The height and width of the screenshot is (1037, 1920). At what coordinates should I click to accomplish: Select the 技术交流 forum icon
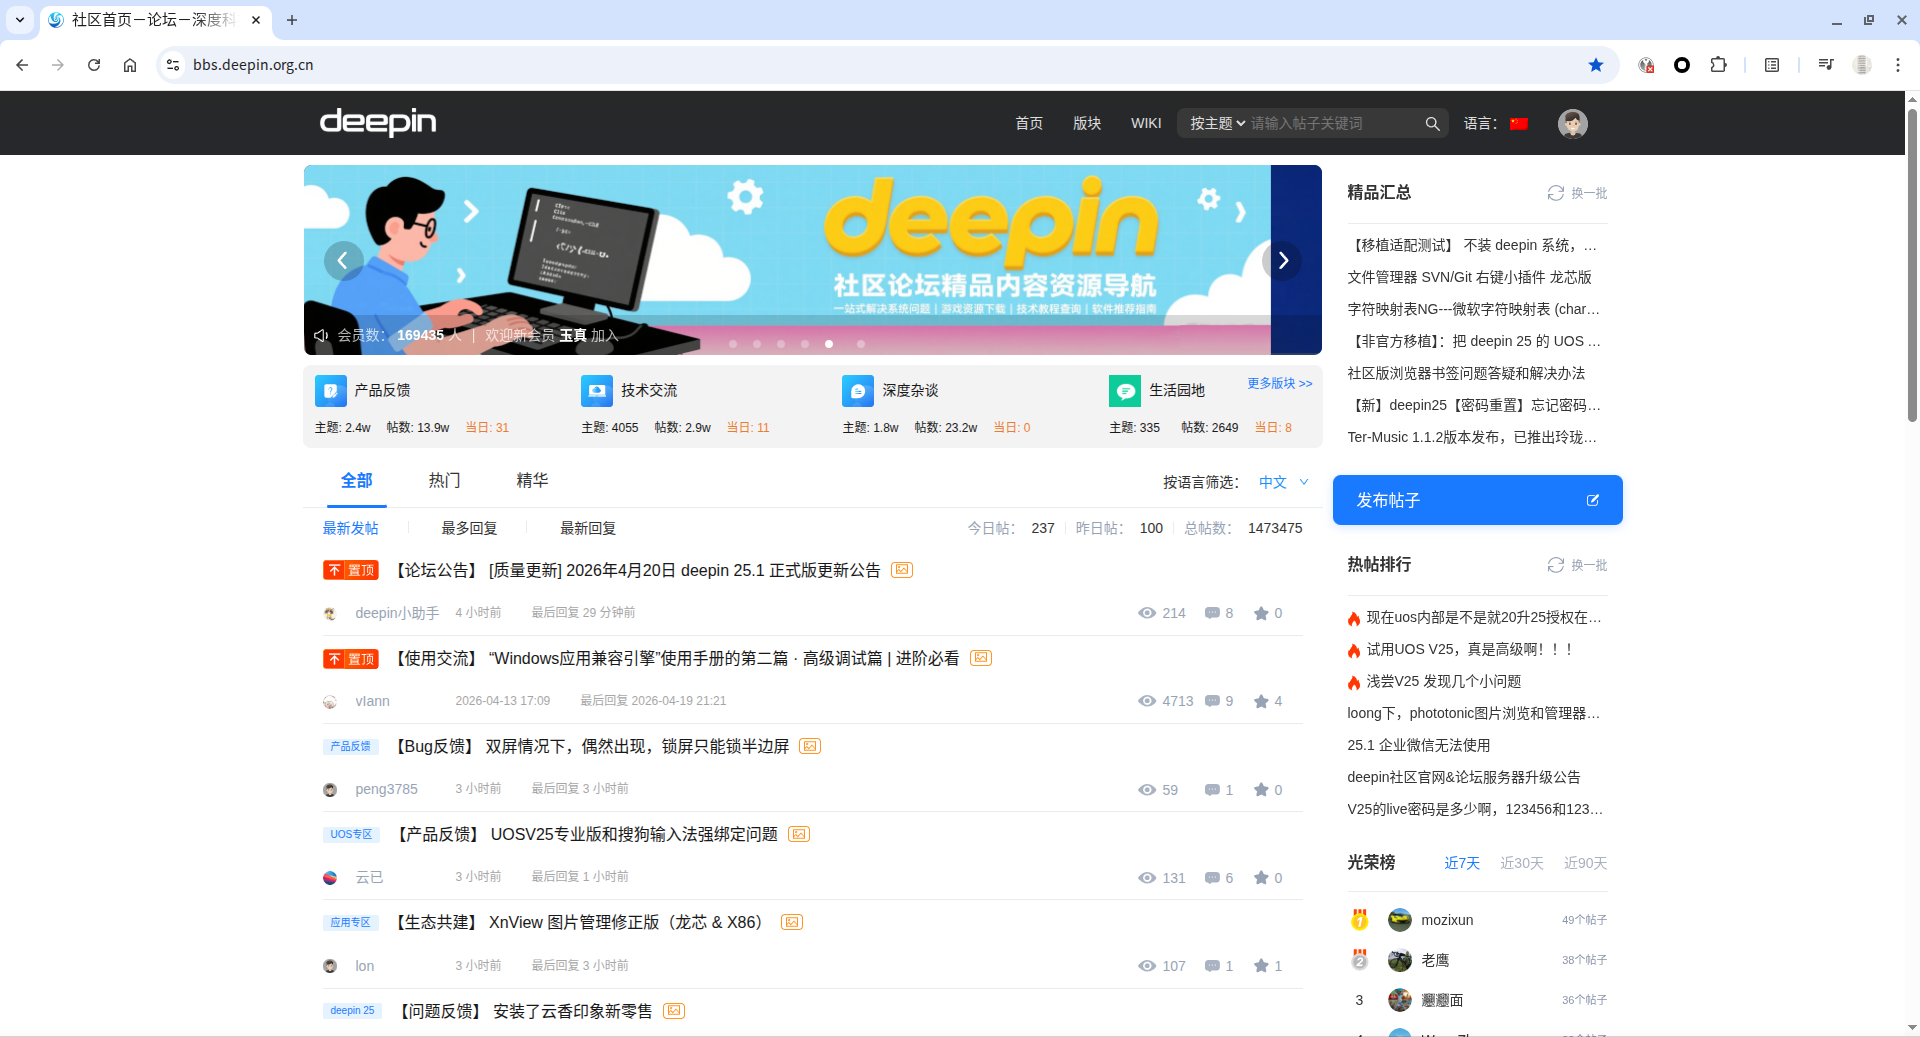(x=596, y=390)
